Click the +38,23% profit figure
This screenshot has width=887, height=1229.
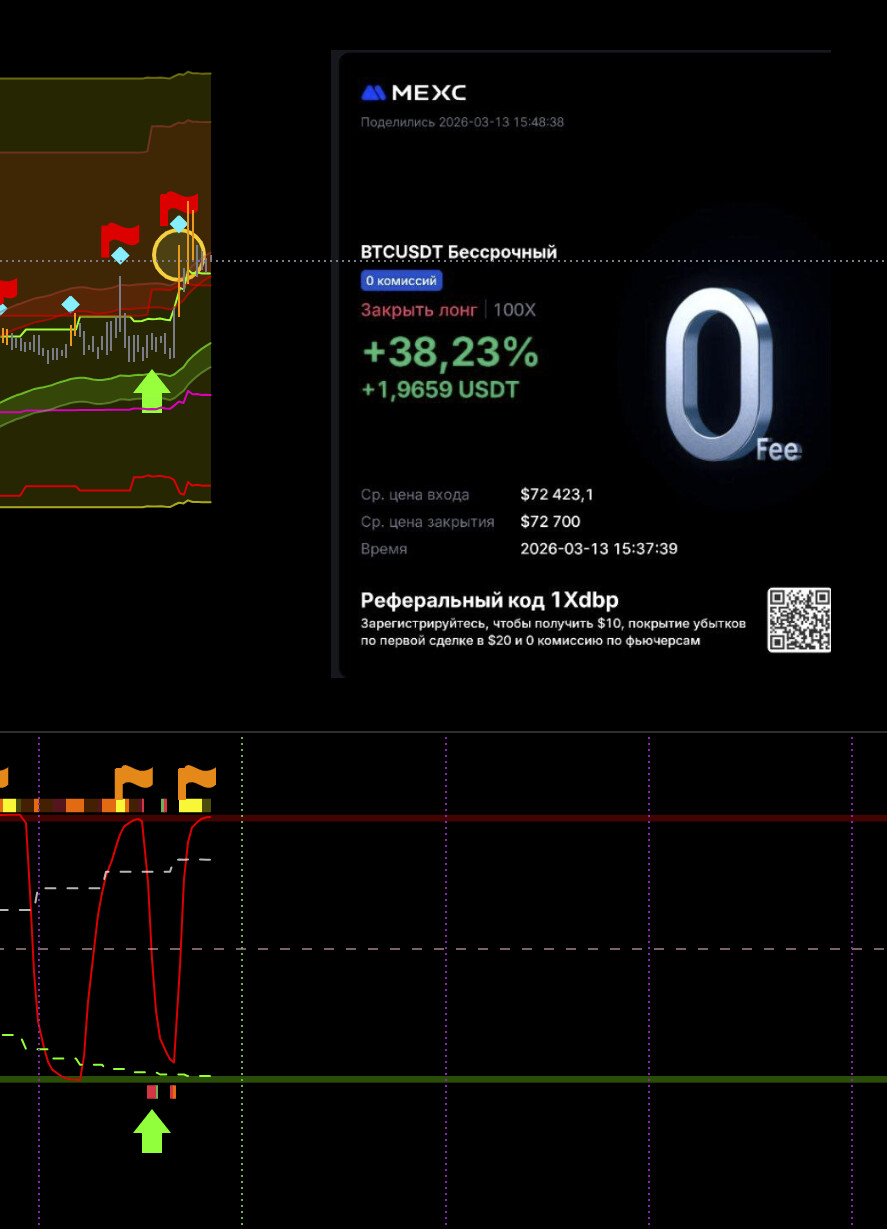coord(449,352)
